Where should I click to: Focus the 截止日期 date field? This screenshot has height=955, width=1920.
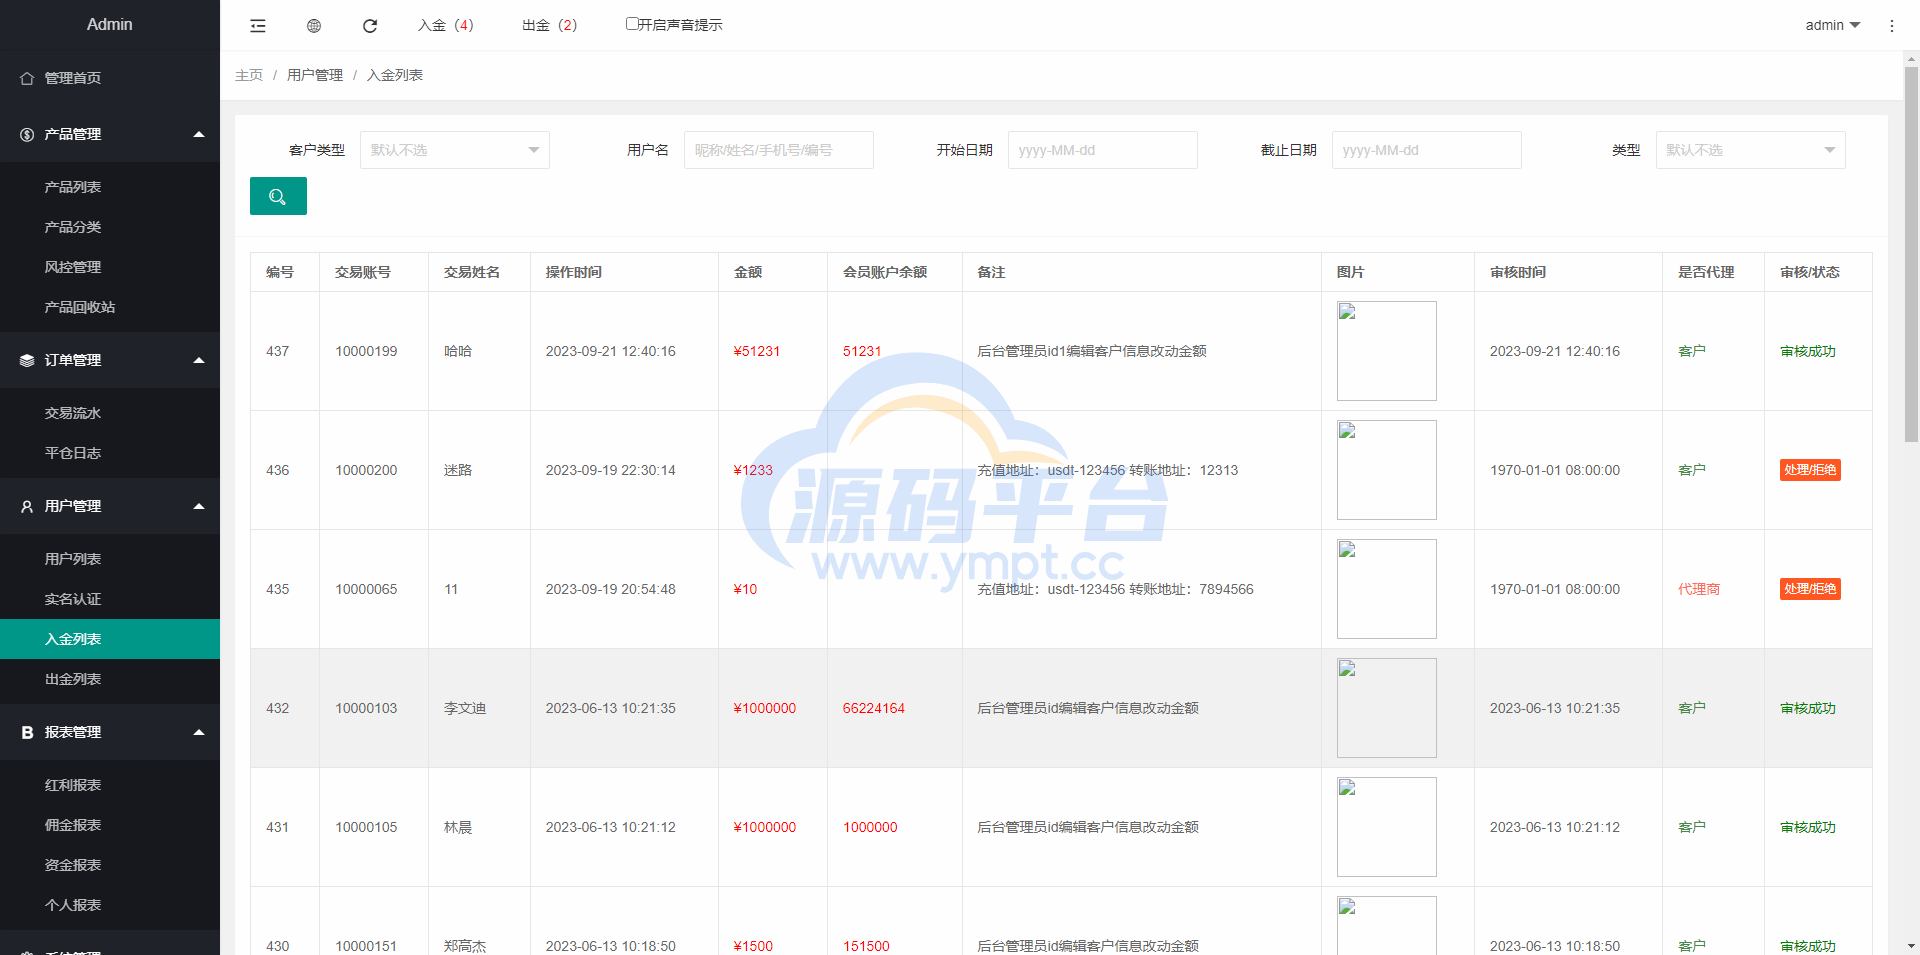pyautogui.click(x=1427, y=150)
